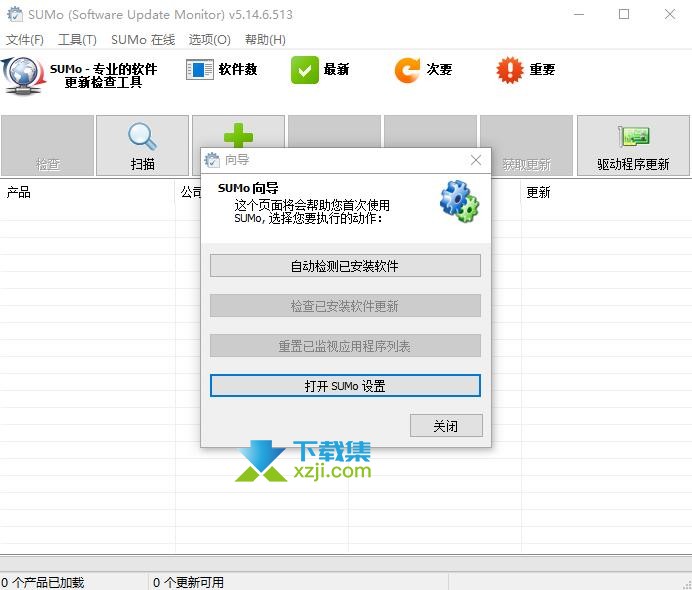Click the '0 个更新可用' status text
The height and width of the screenshot is (590, 692).
[188, 582]
